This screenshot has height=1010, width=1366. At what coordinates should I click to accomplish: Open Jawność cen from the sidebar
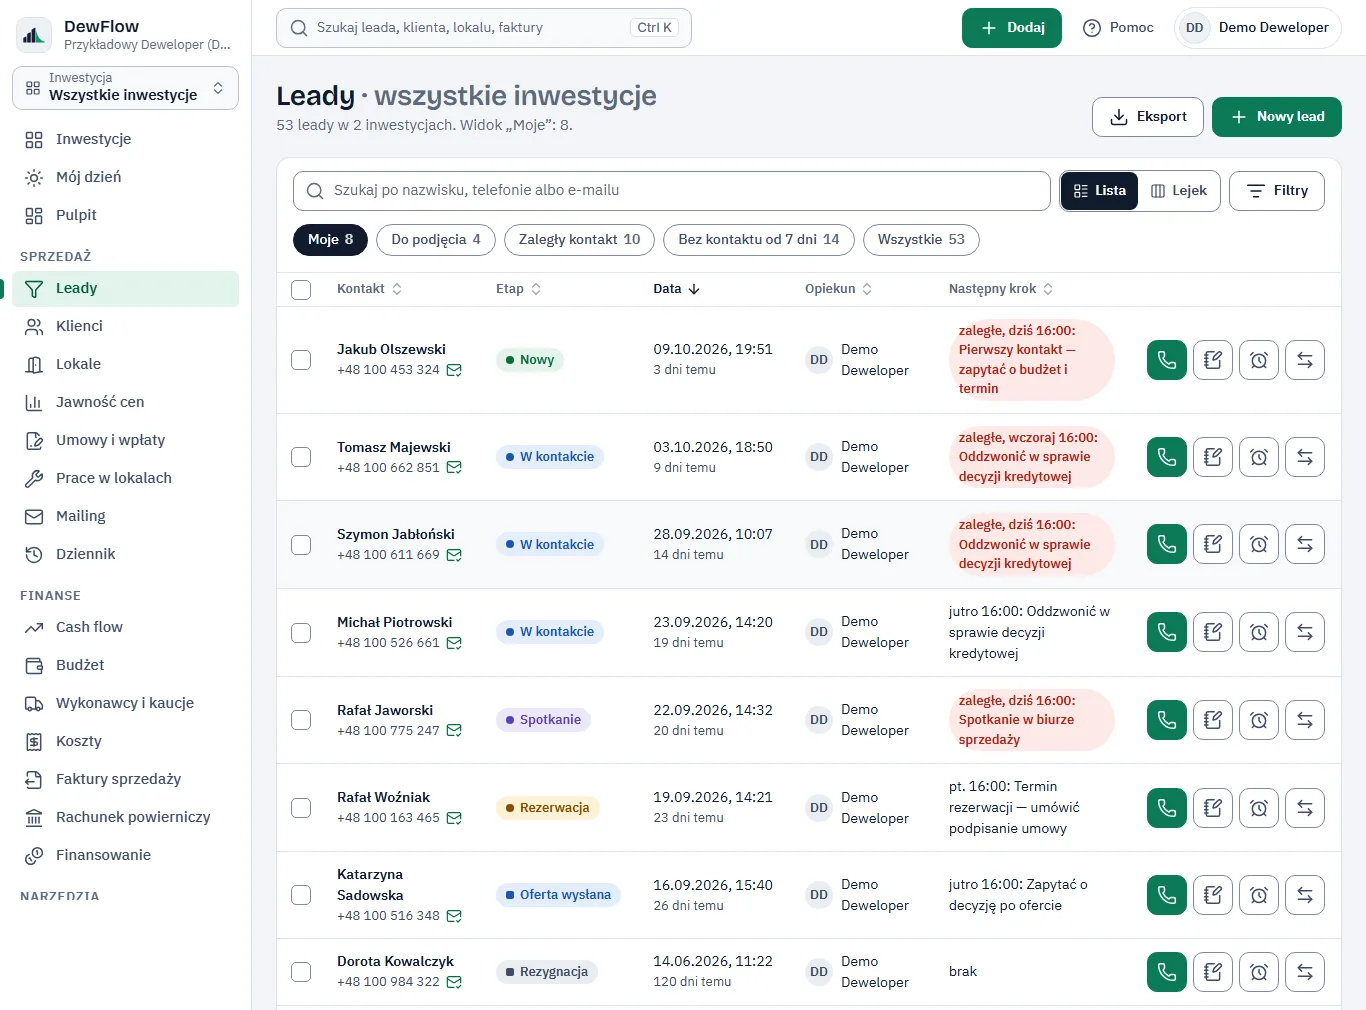[x=126, y=402]
